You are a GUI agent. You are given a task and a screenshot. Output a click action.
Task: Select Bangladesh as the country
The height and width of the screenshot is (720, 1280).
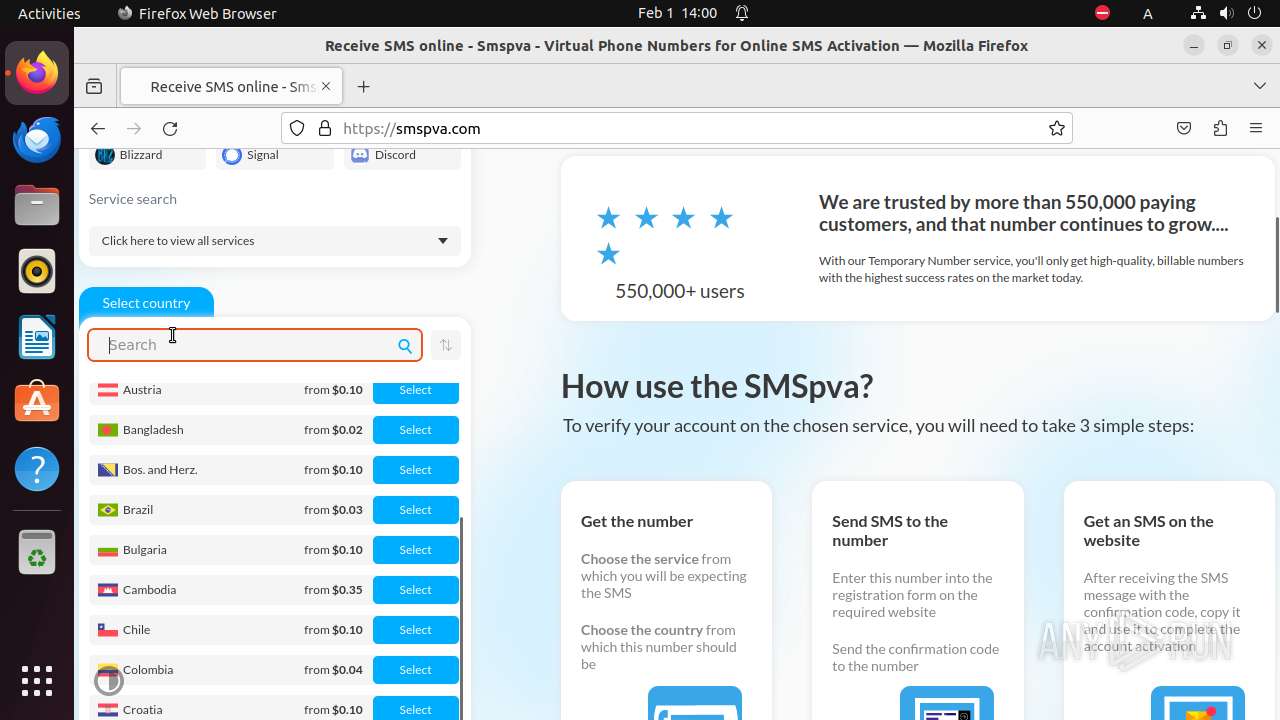click(x=416, y=430)
